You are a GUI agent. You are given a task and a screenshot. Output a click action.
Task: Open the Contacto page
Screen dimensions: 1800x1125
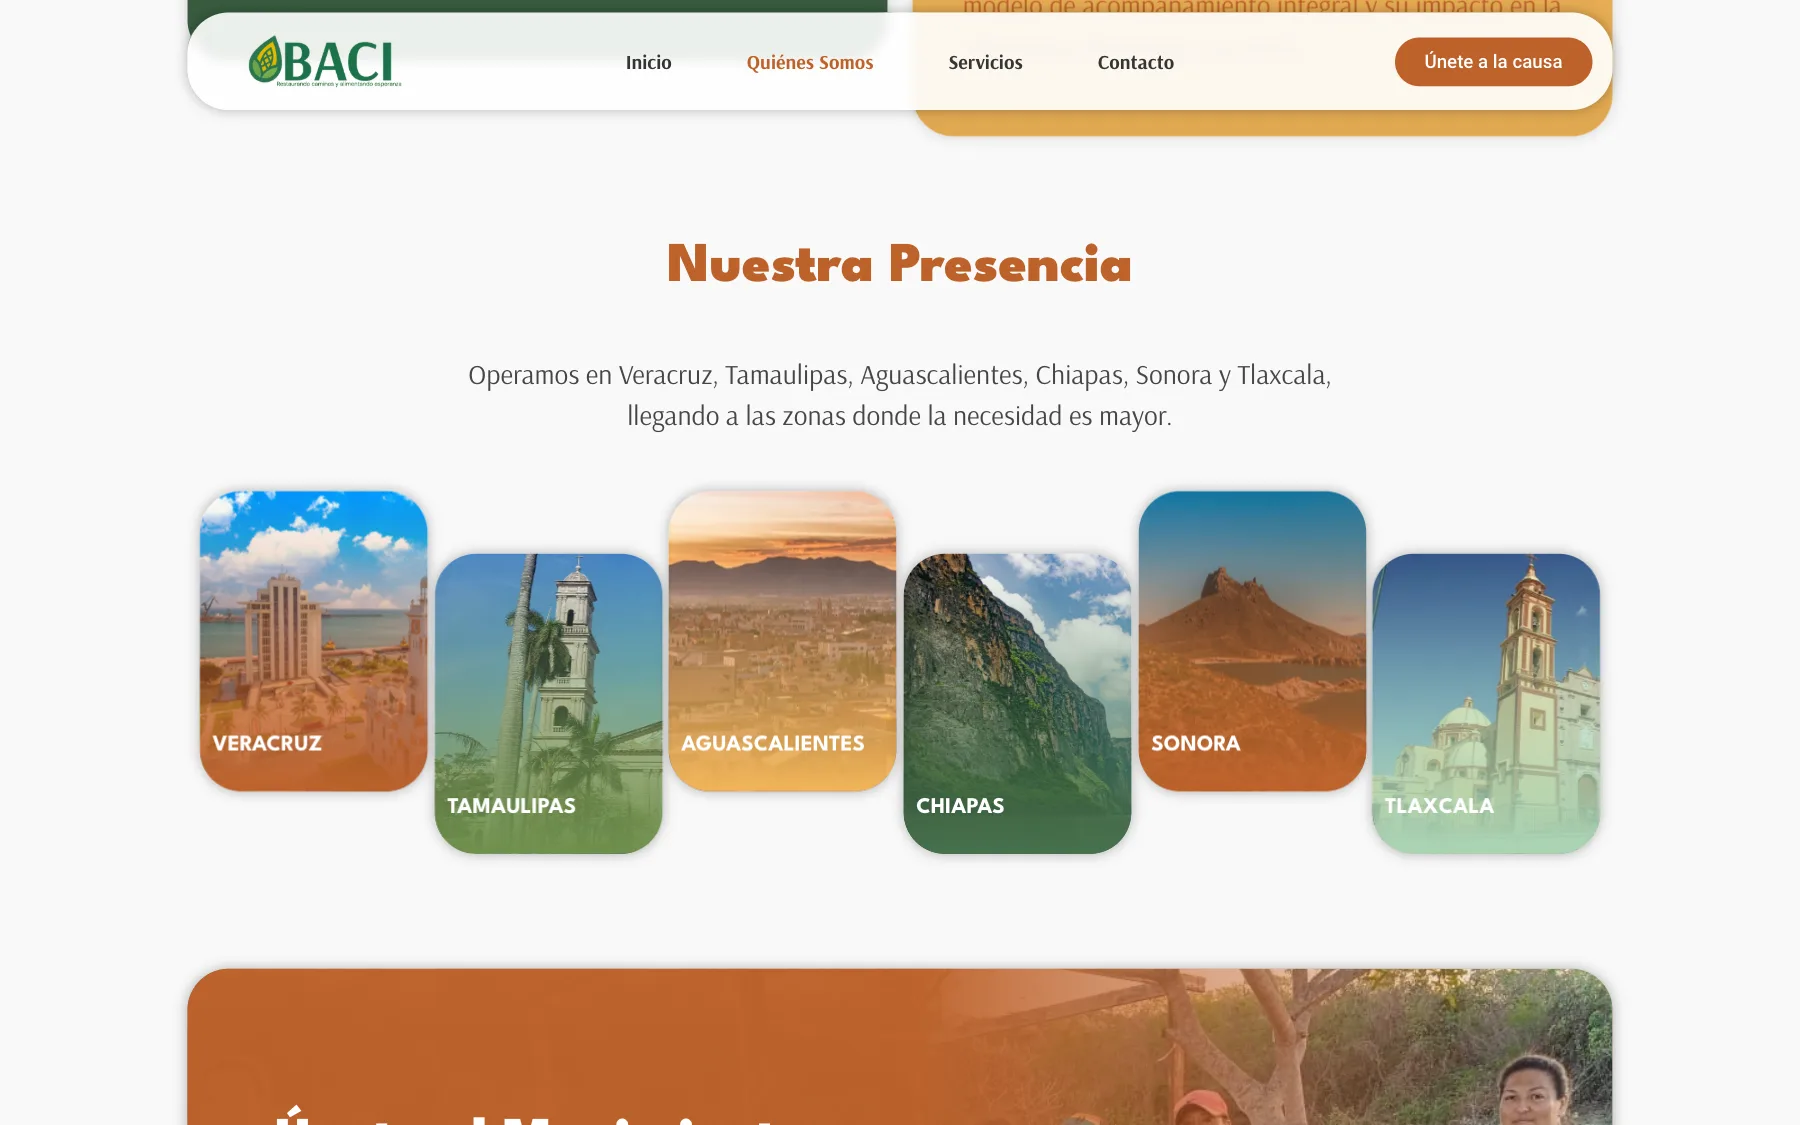coord(1135,62)
